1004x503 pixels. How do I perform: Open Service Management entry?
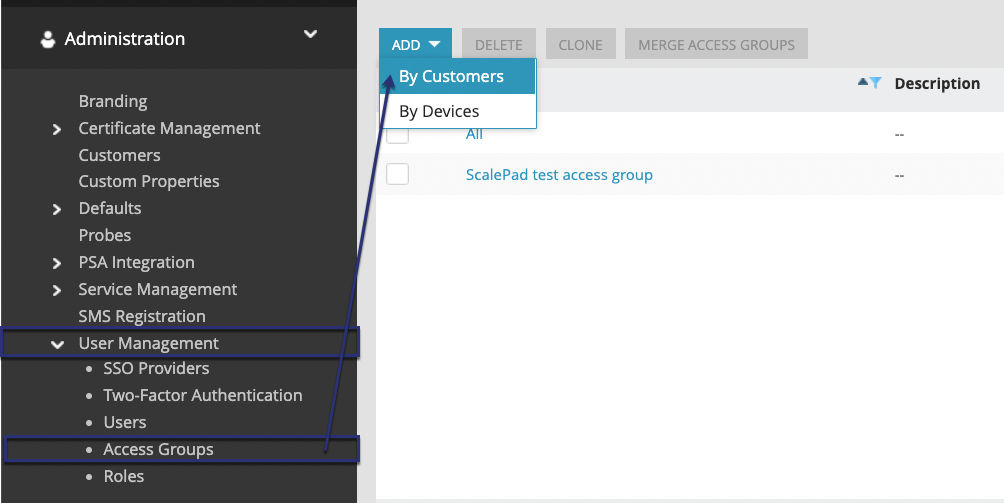coord(158,289)
